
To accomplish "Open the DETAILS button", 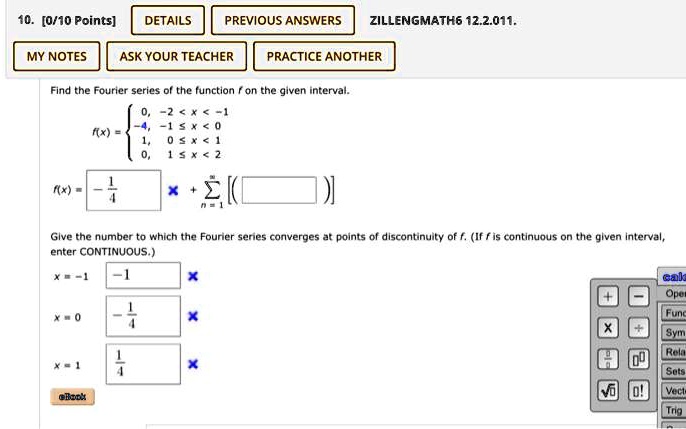I will point(168,21).
